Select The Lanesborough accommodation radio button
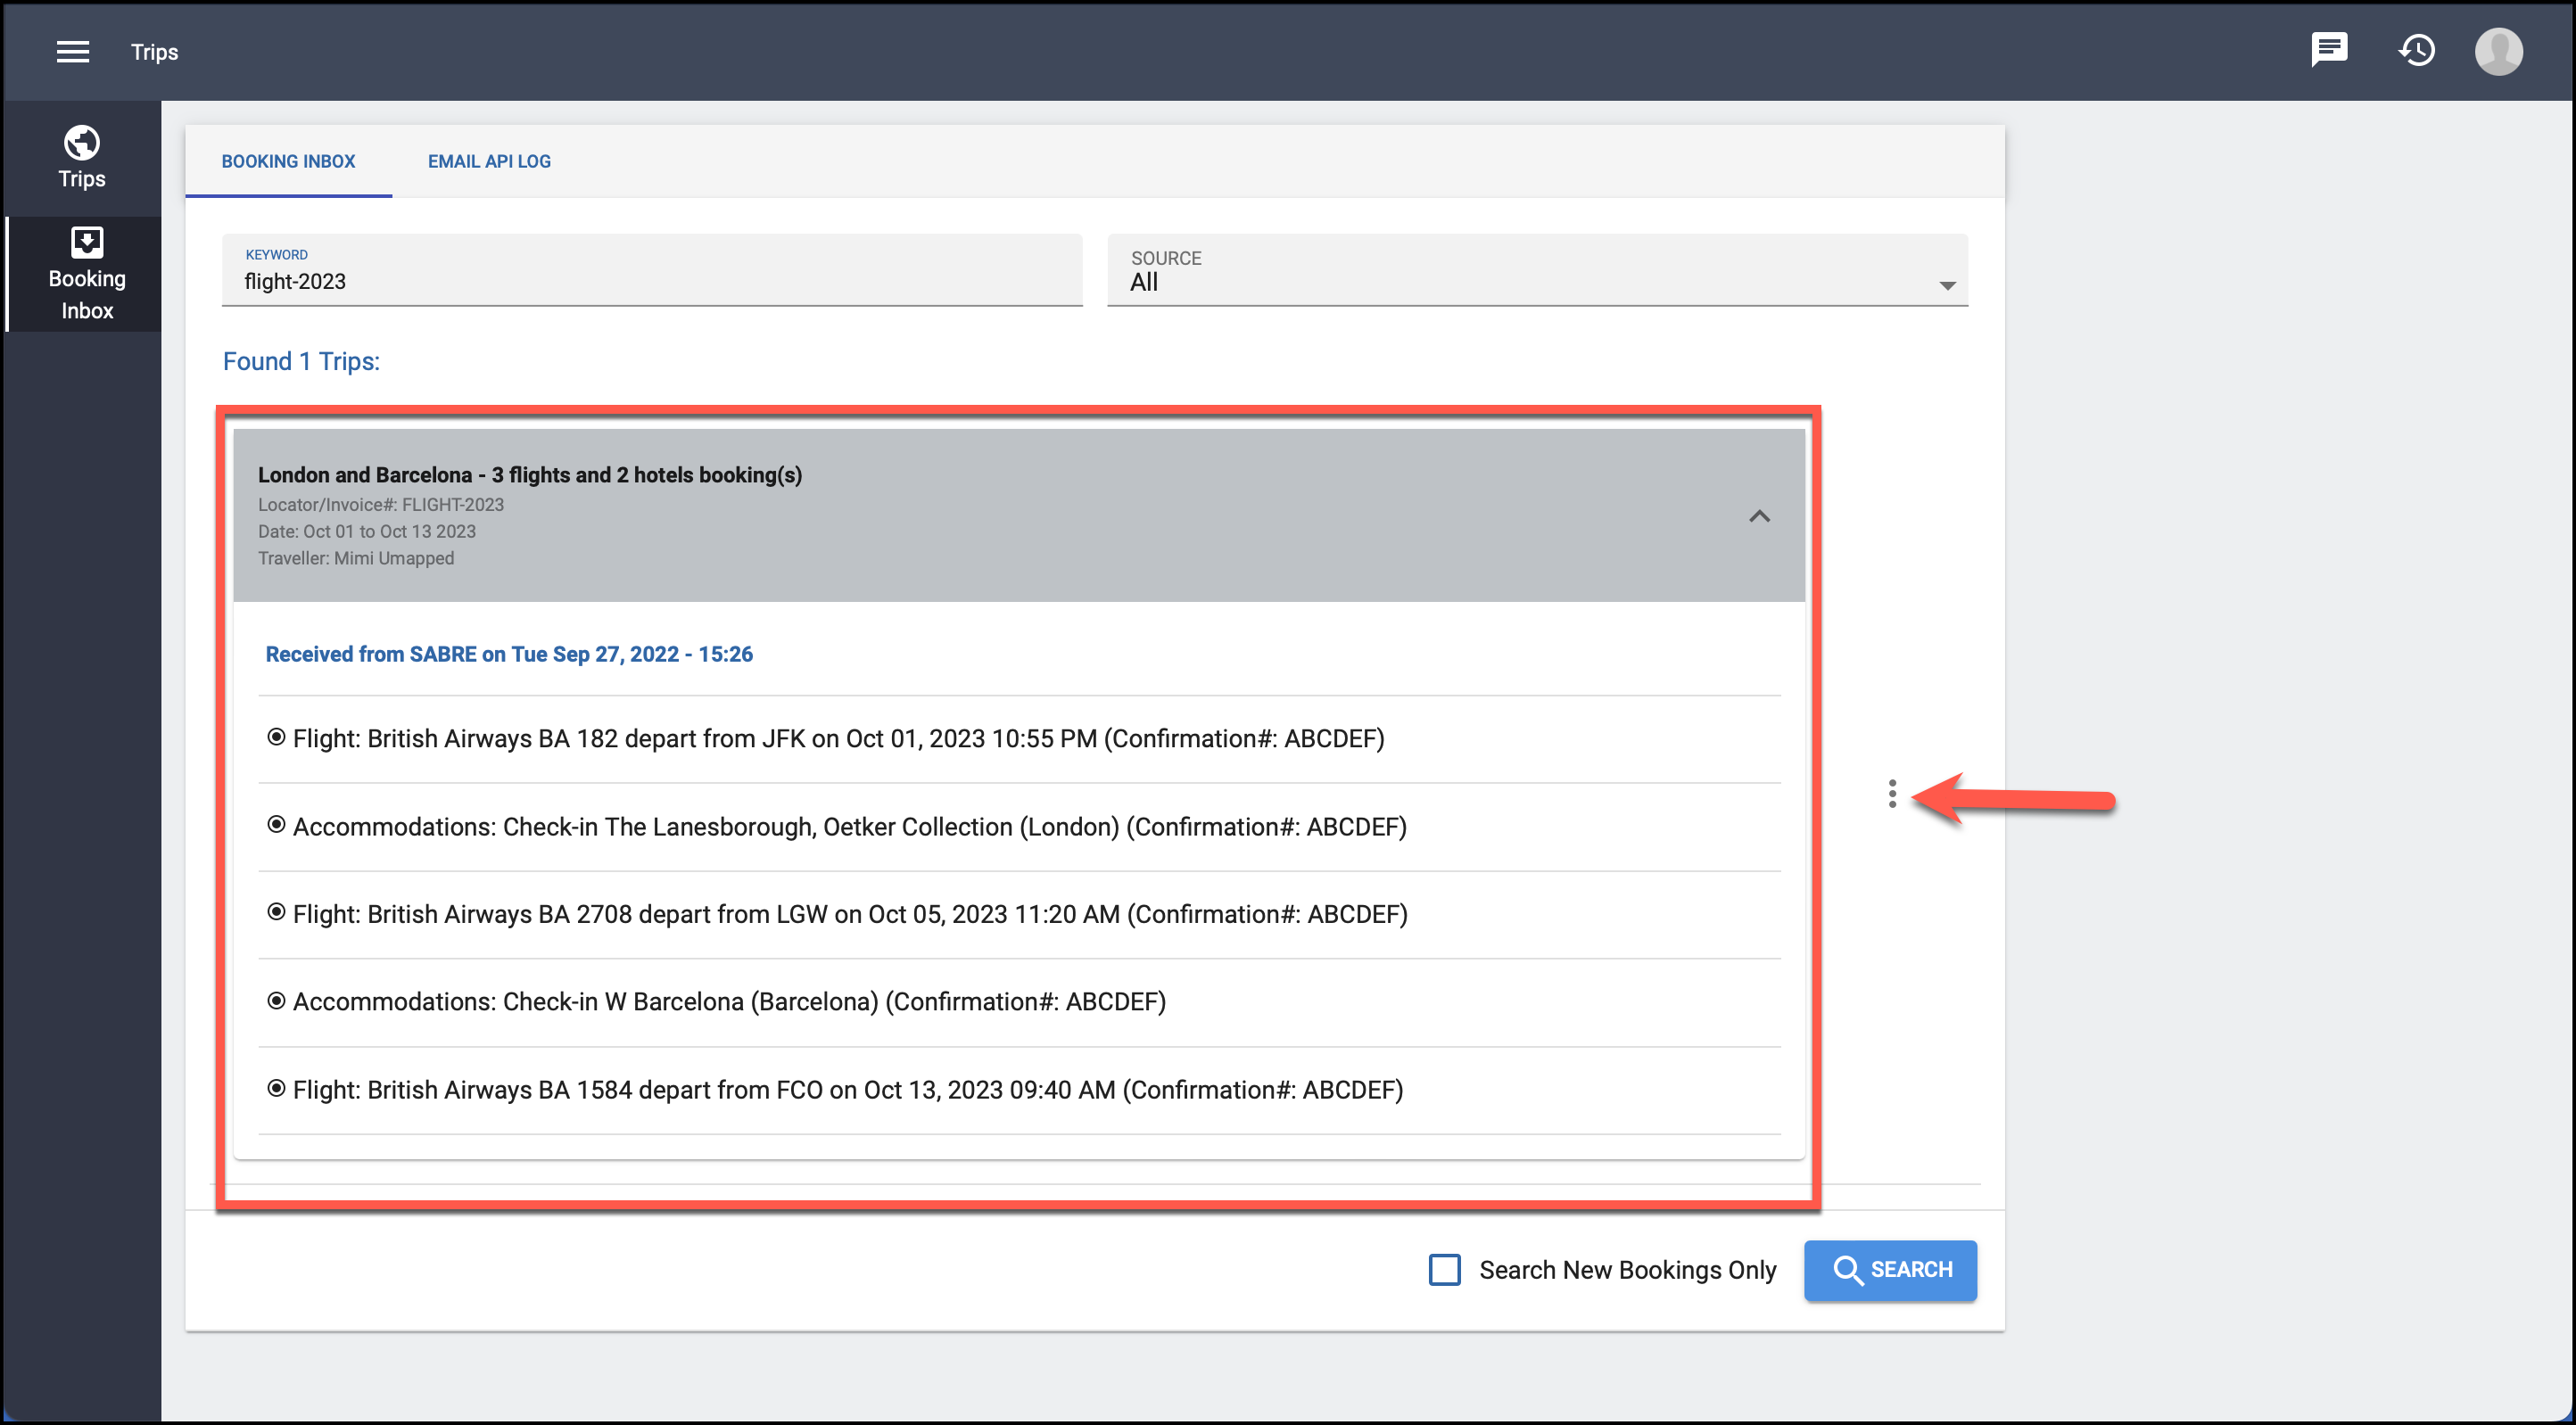The image size is (2576, 1425). pyautogui.click(x=276, y=825)
